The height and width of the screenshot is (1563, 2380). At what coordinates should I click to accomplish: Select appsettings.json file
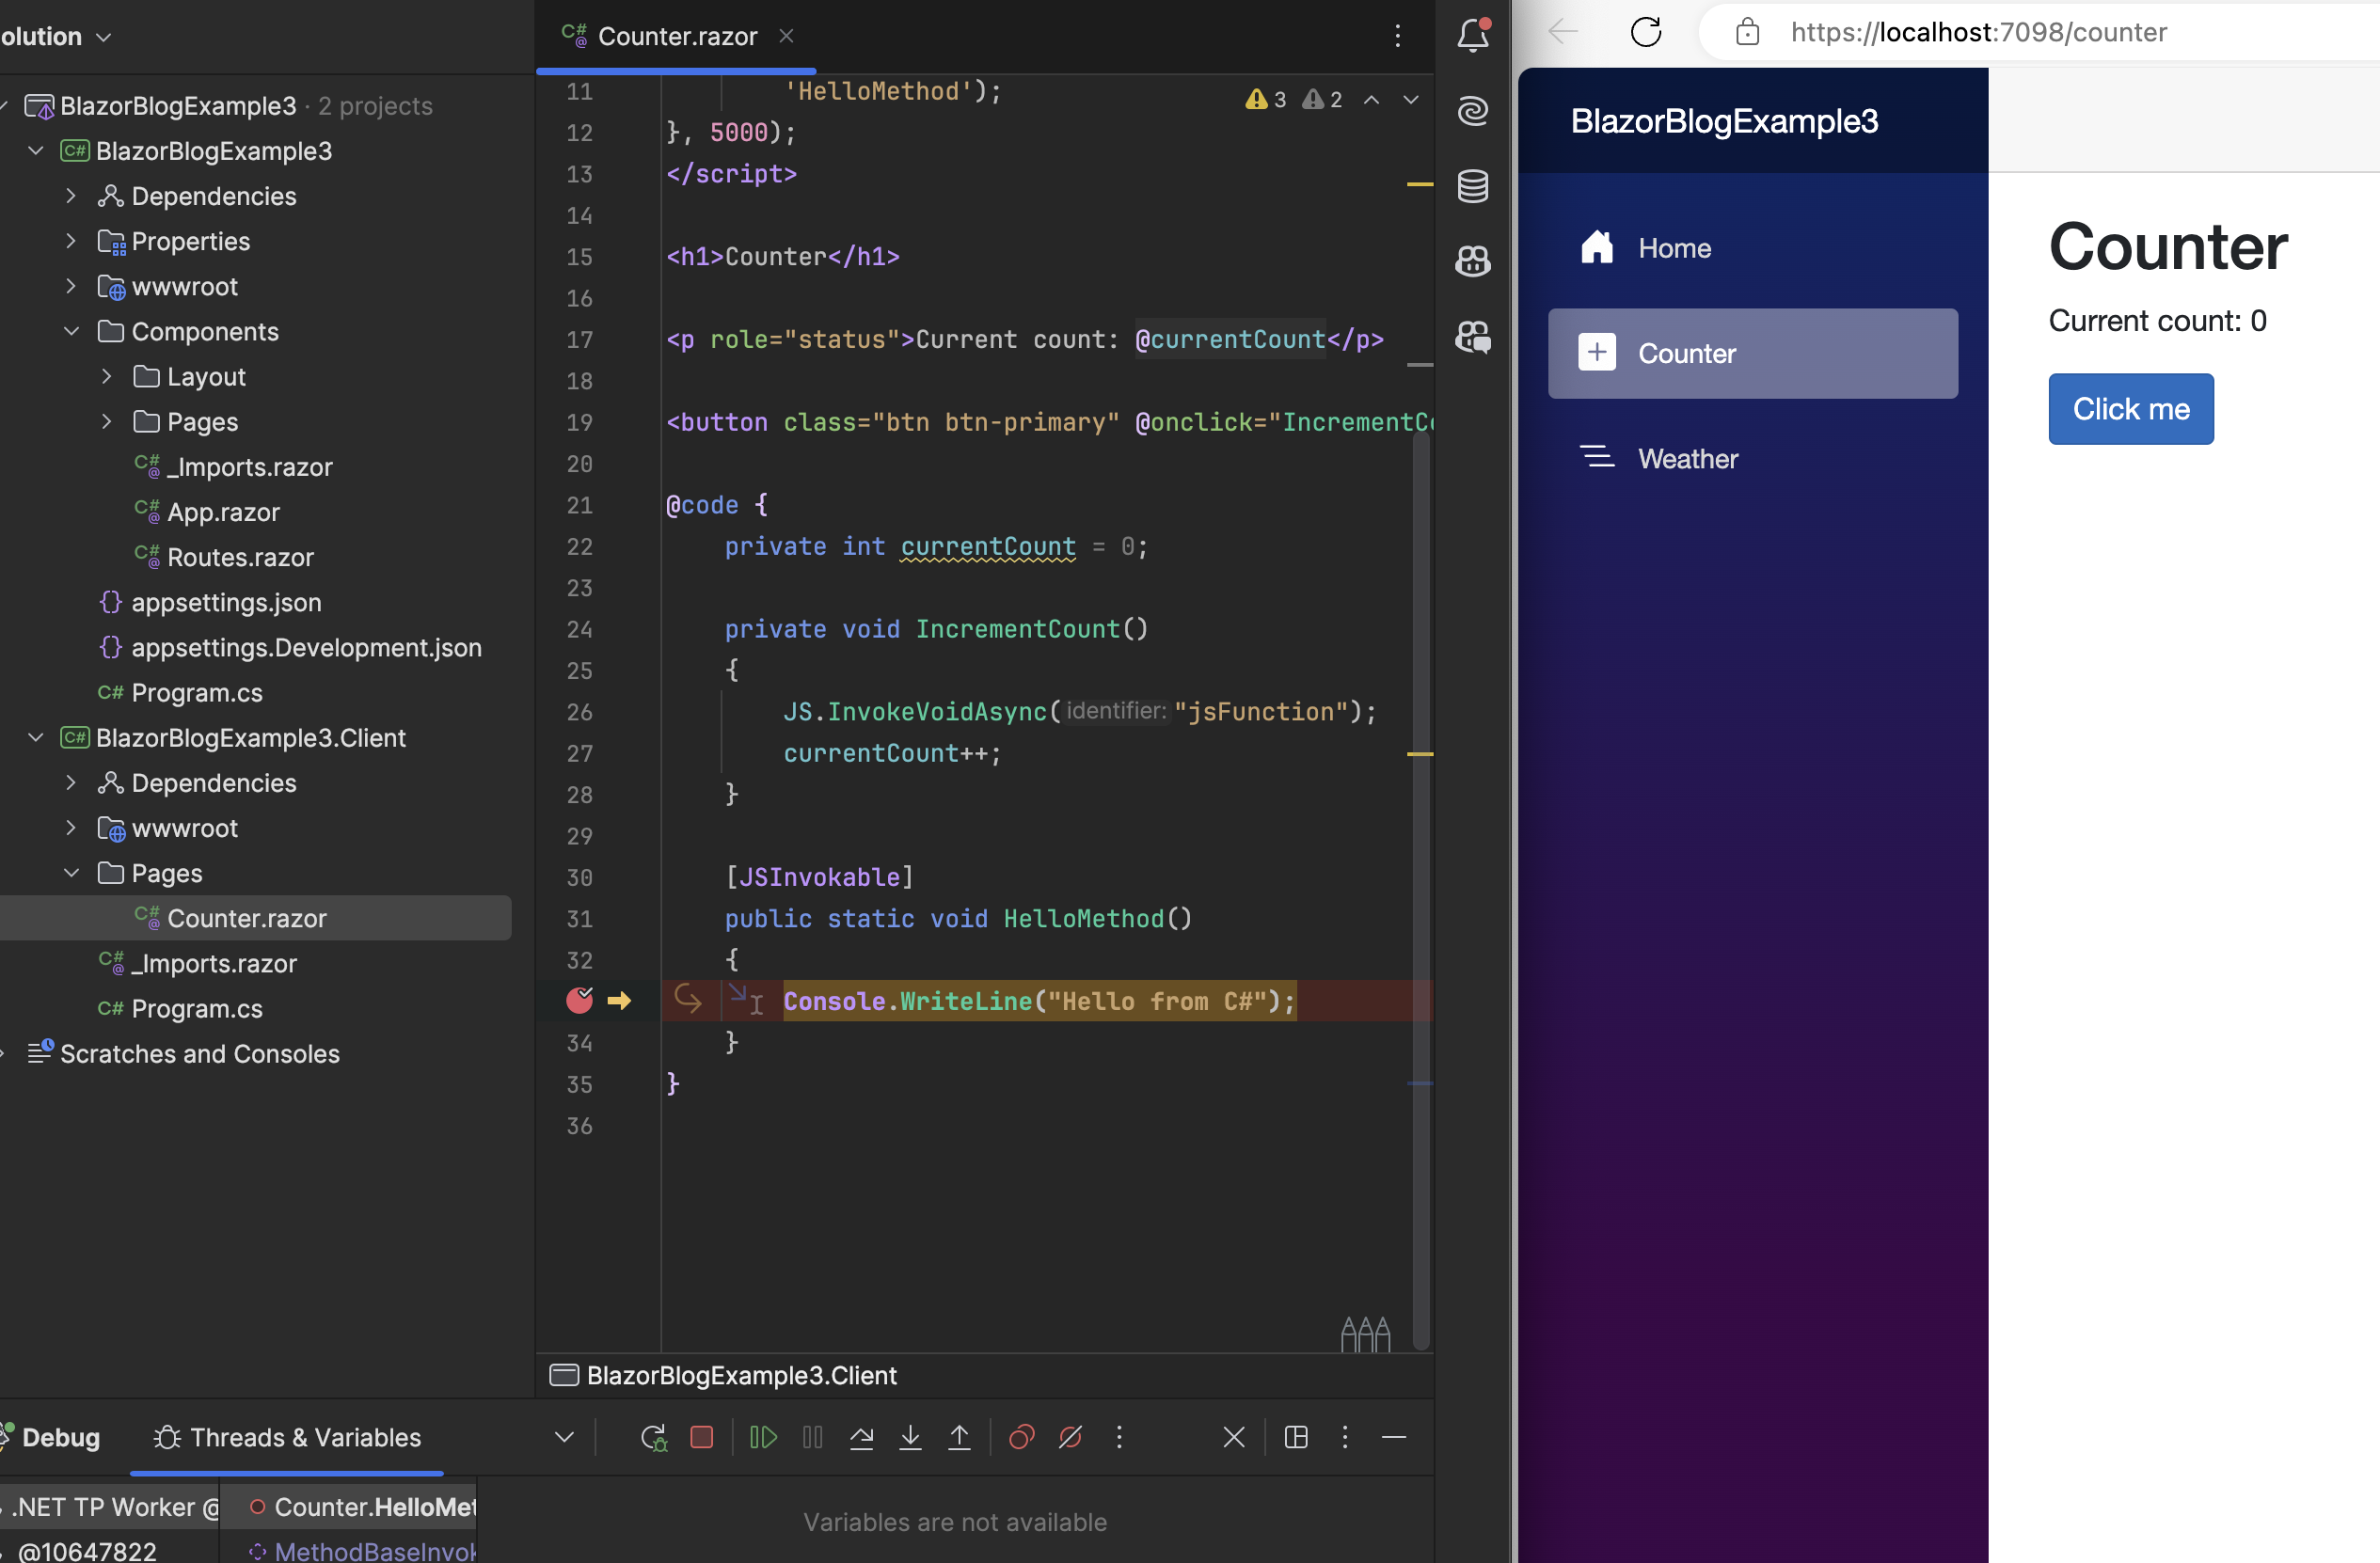click(x=225, y=602)
